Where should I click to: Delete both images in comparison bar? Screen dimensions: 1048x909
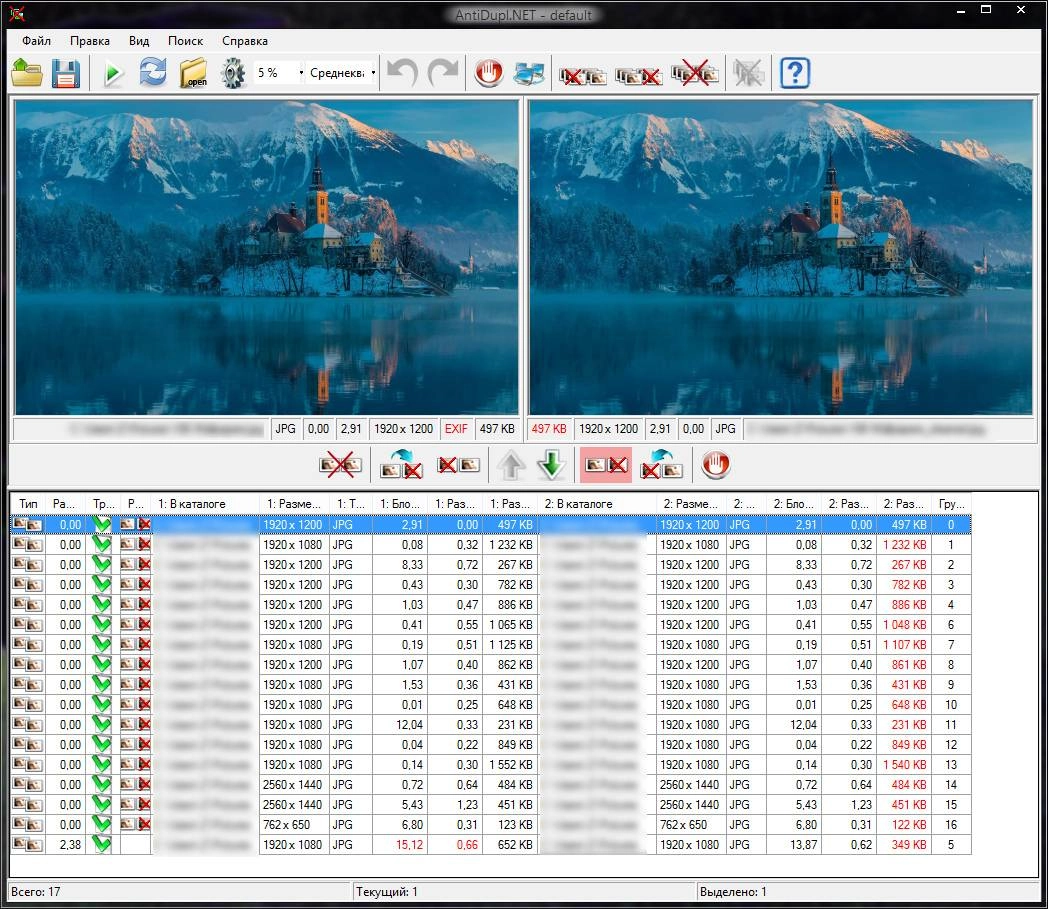pyautogui.click(x=340, y=465)
